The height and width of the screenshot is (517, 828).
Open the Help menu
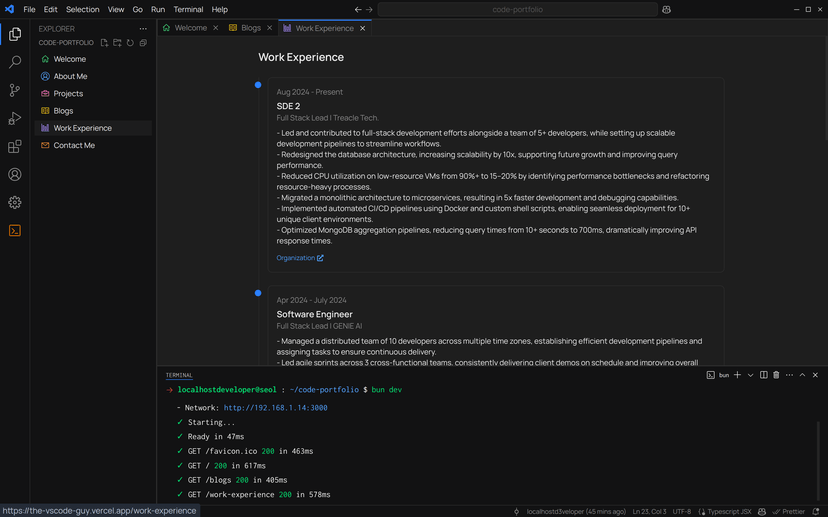pyautogui.click(x=220, y=10)
